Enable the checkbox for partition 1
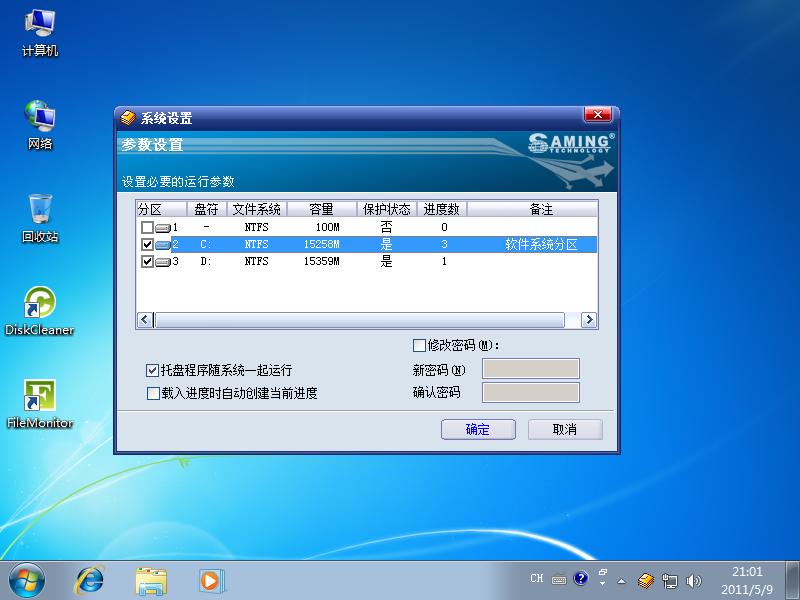This screenshot has width=800, height=600. pyautogui.click(x=148, y=228)
